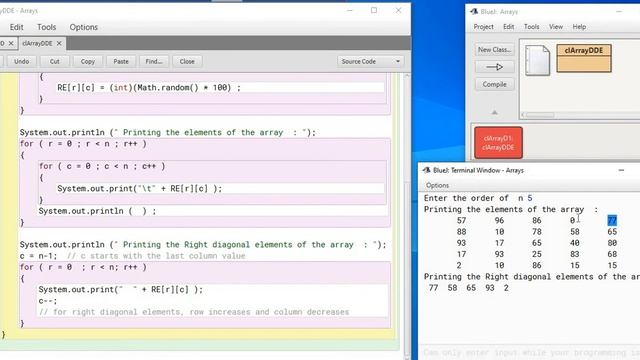This screenshot has width=640, height=360.
Task: Open the Edit menu in BlueJ main window
Action: (x=508, y=27)
